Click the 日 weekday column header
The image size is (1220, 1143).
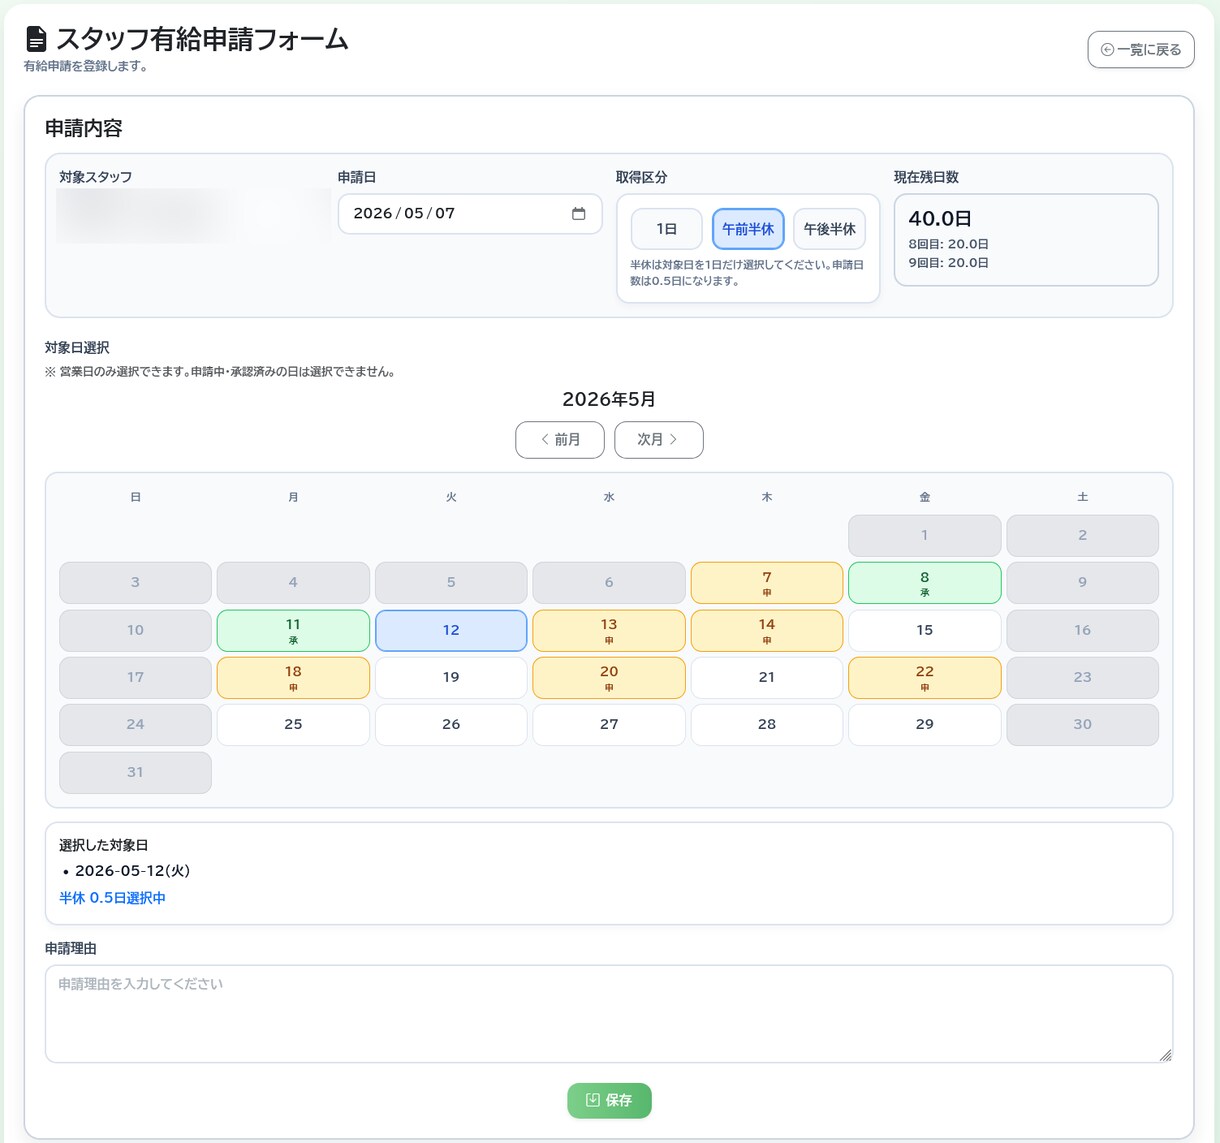pos(135,497)
